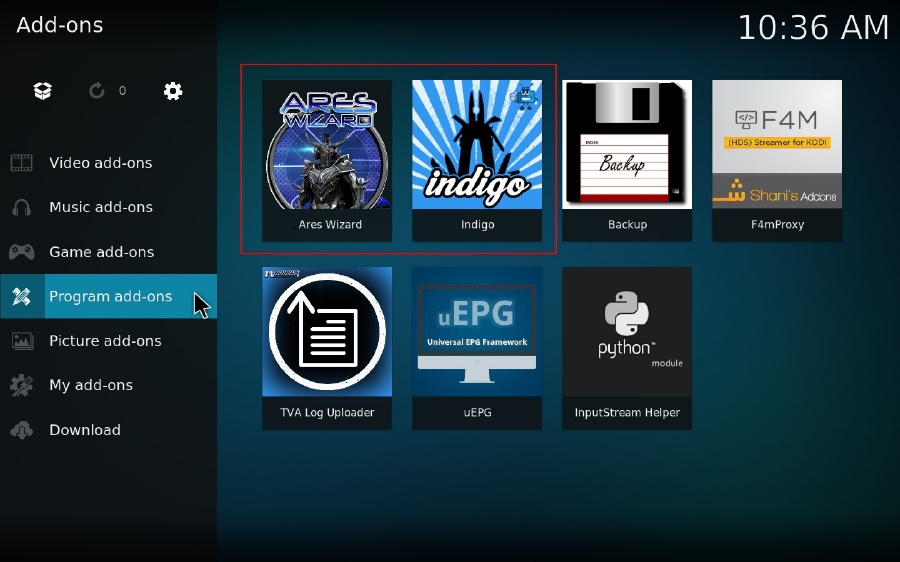The width and height of the screenshot is (900, 562).
Task: Click the InputStream Helper label
Action: click(x=627, y=412)
